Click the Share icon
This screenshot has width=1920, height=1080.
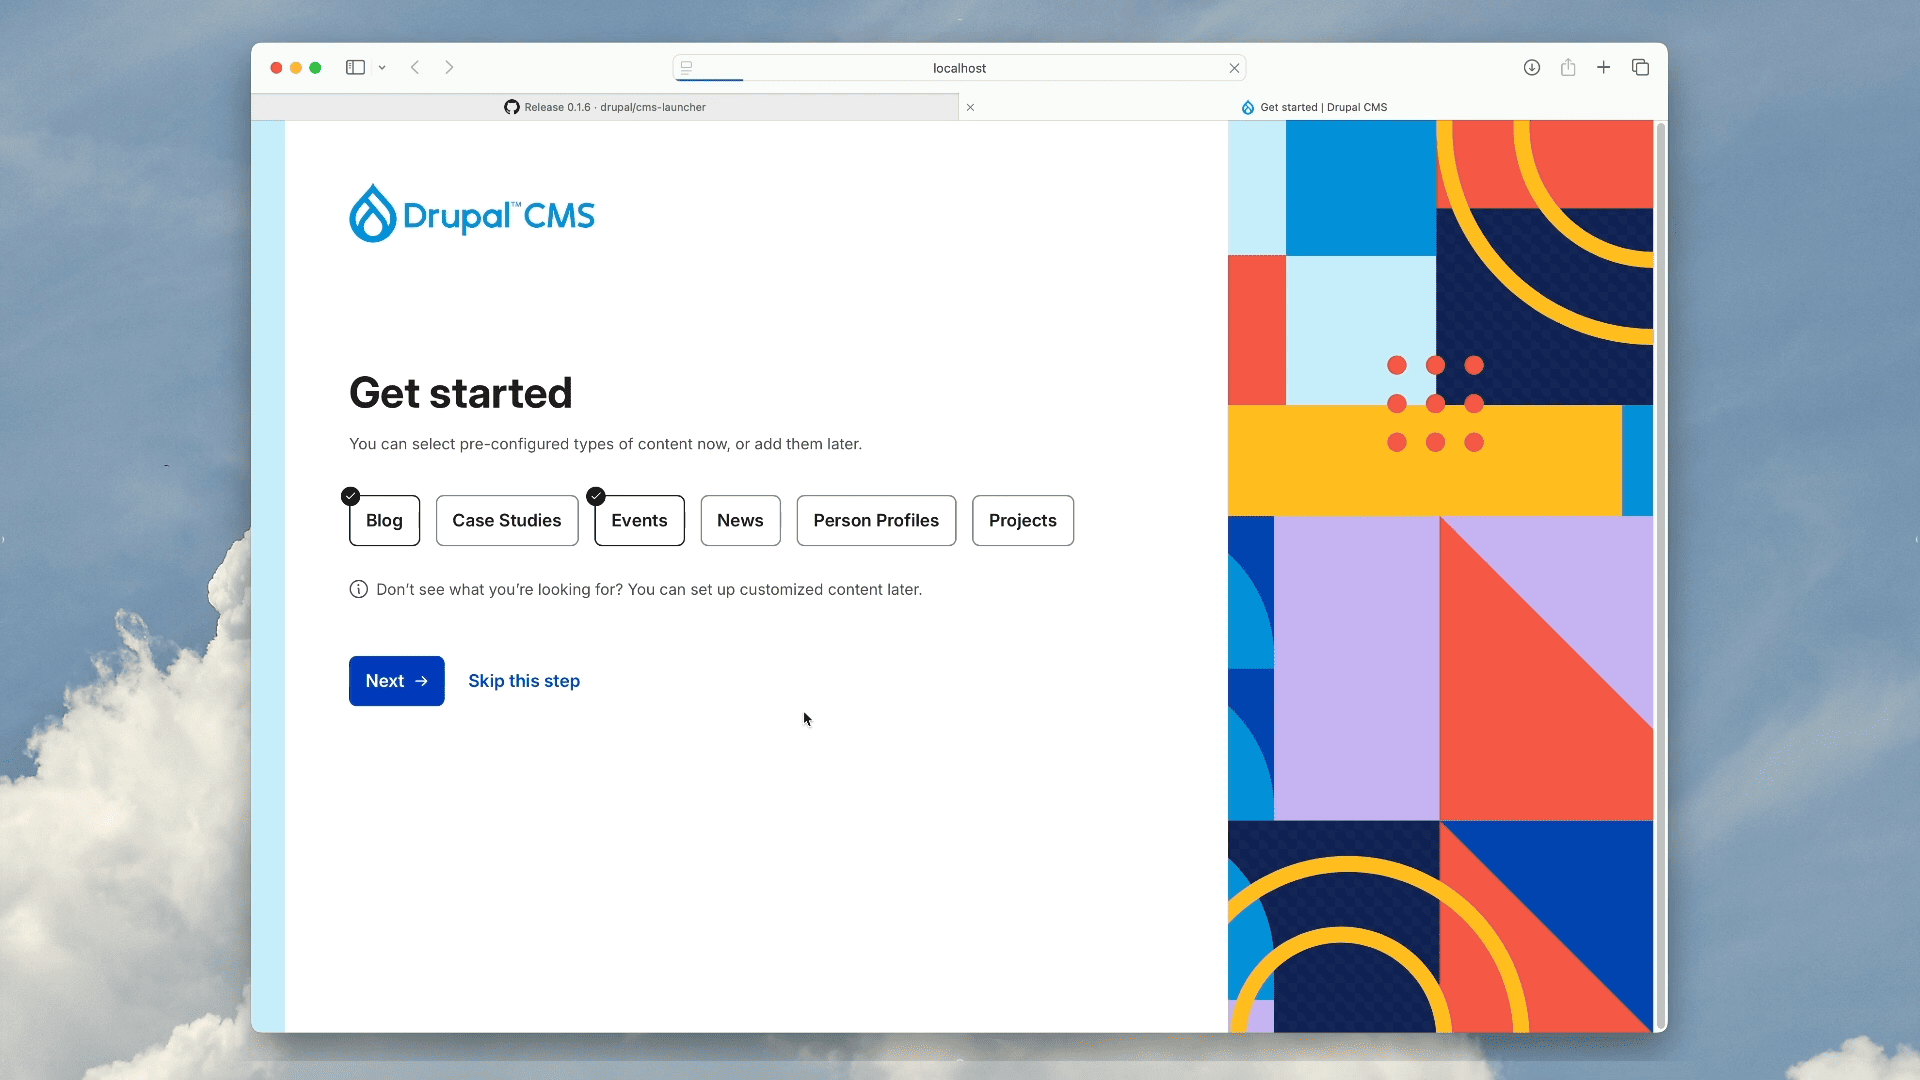click(x=1567, y=67)
